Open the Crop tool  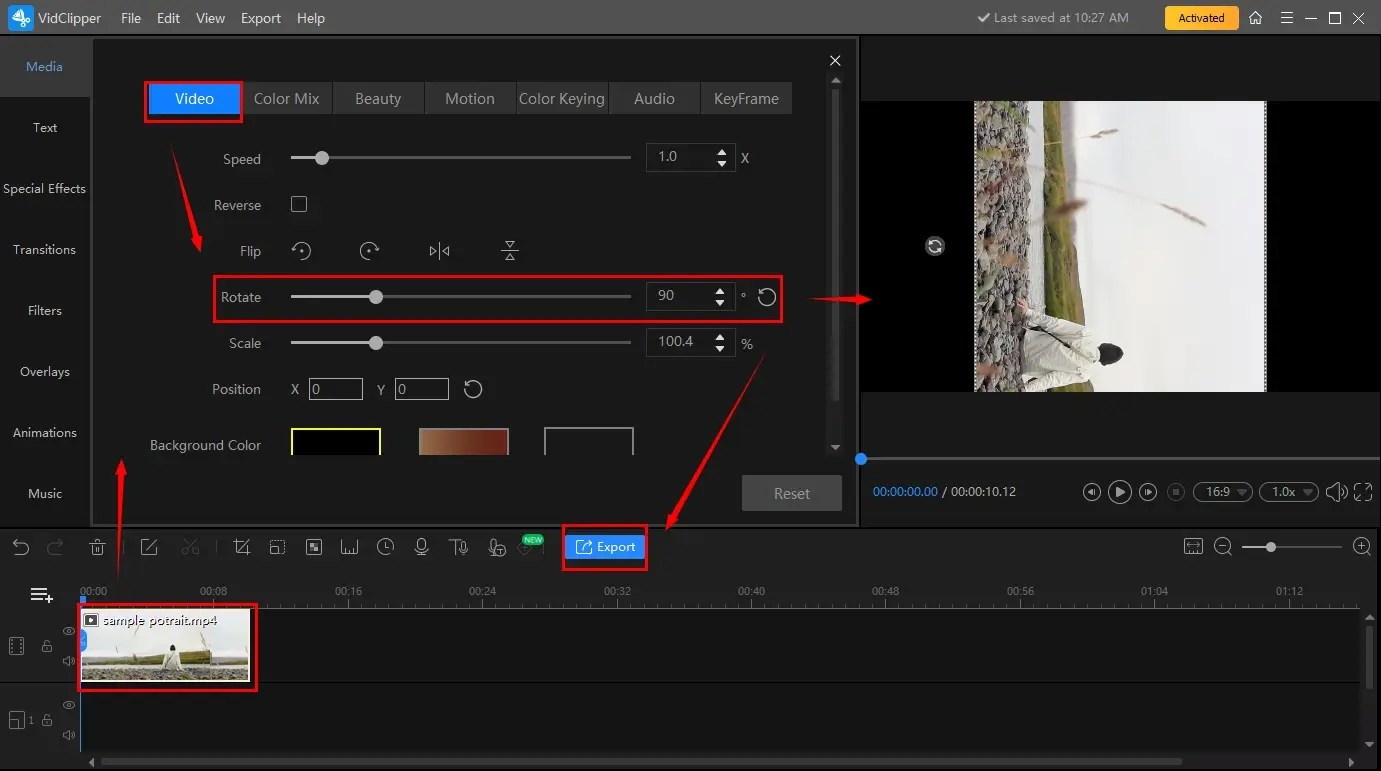point(241,547)
